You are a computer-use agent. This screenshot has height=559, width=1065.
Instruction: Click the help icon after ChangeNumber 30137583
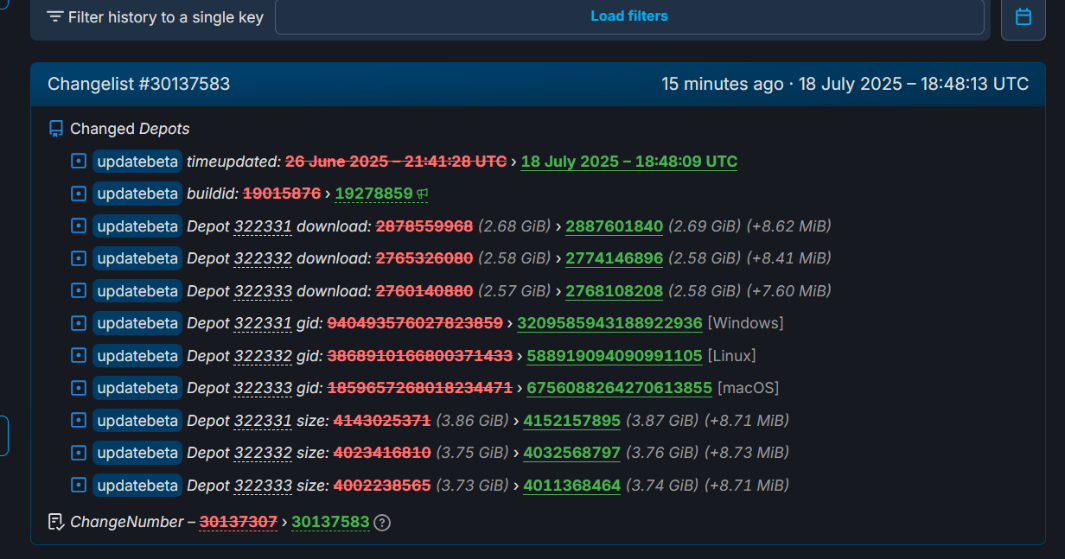382,522
